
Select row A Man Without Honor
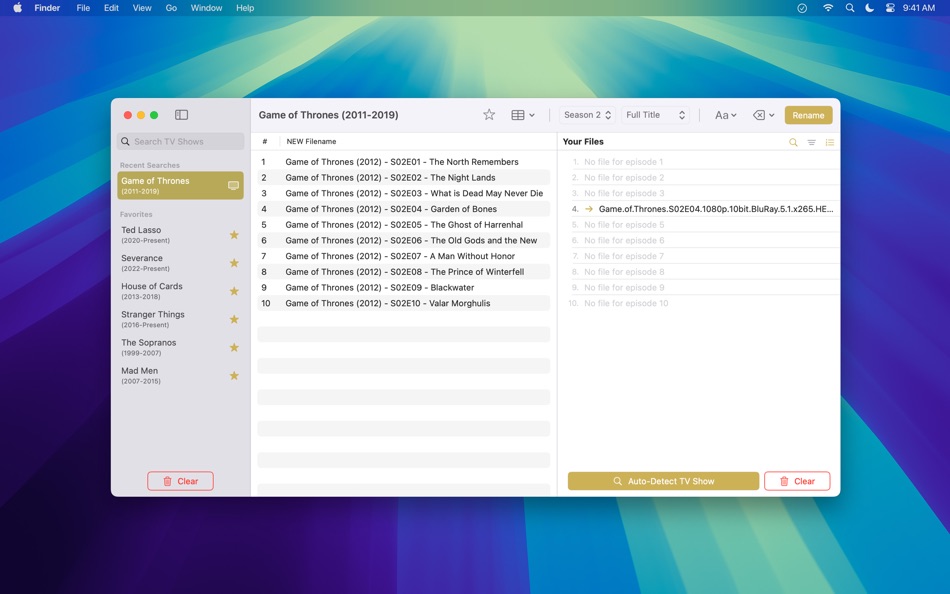pos(404,256)
